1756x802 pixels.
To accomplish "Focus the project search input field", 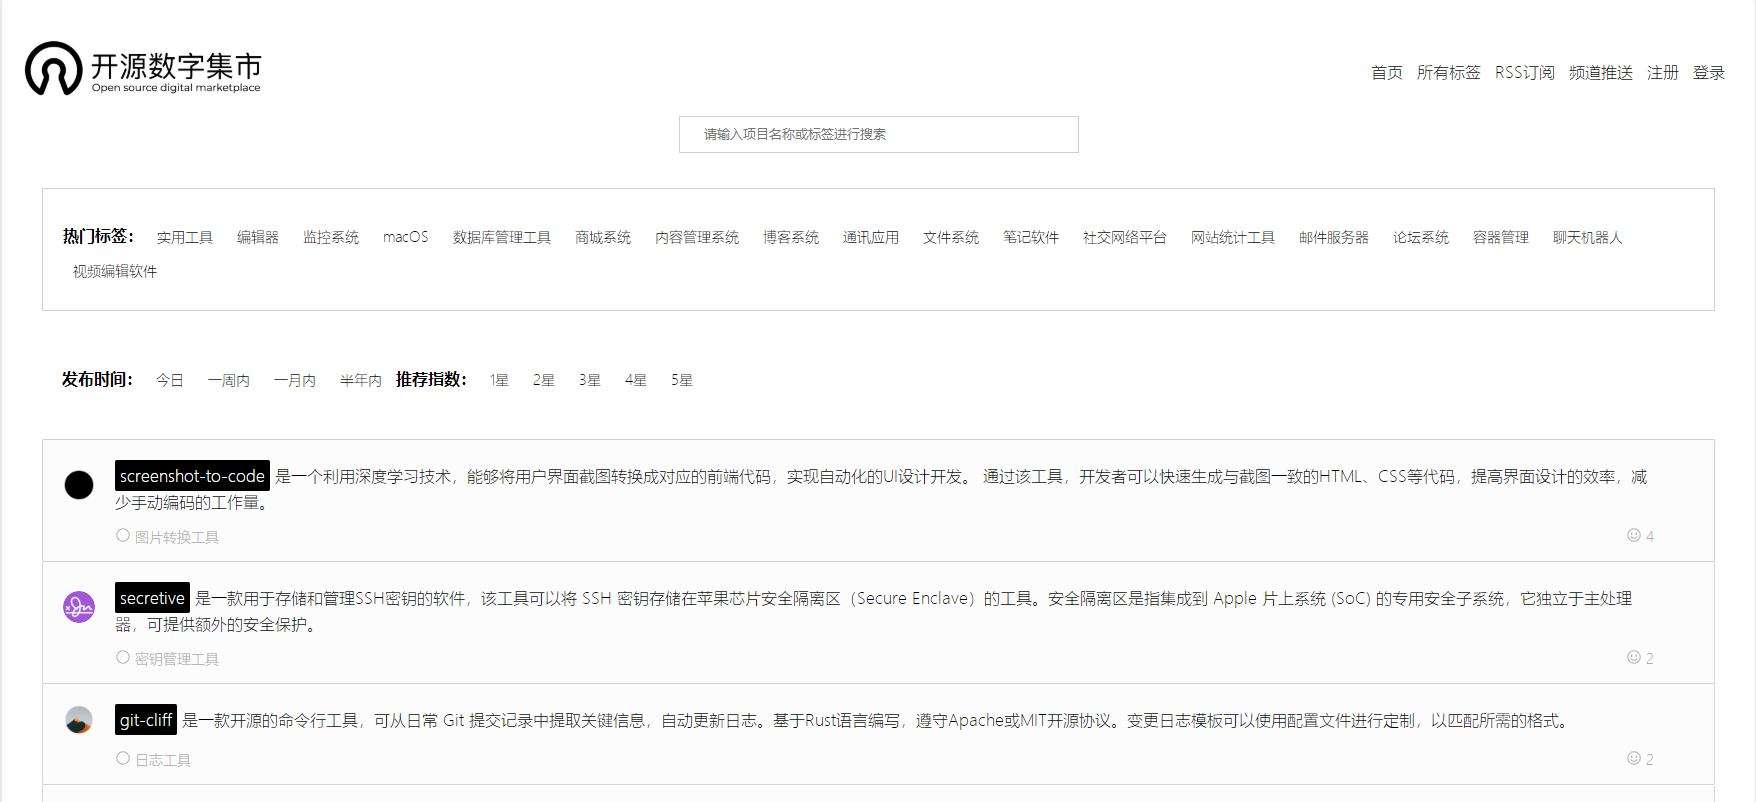I will (878, 134).
